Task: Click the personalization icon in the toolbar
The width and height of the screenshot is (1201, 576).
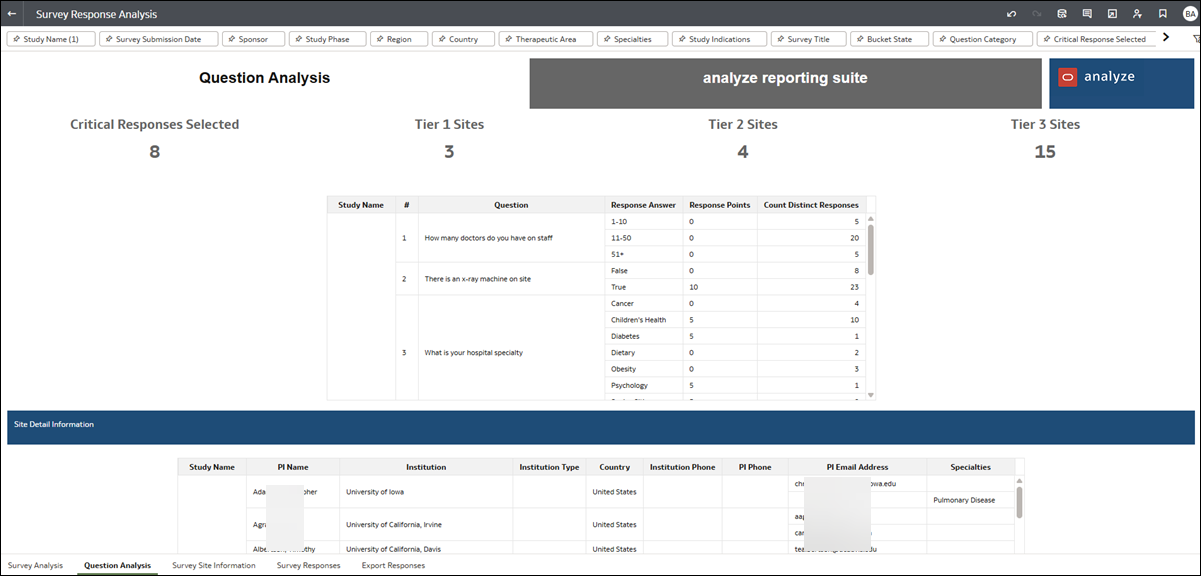Action: [x=1138, y=14]
